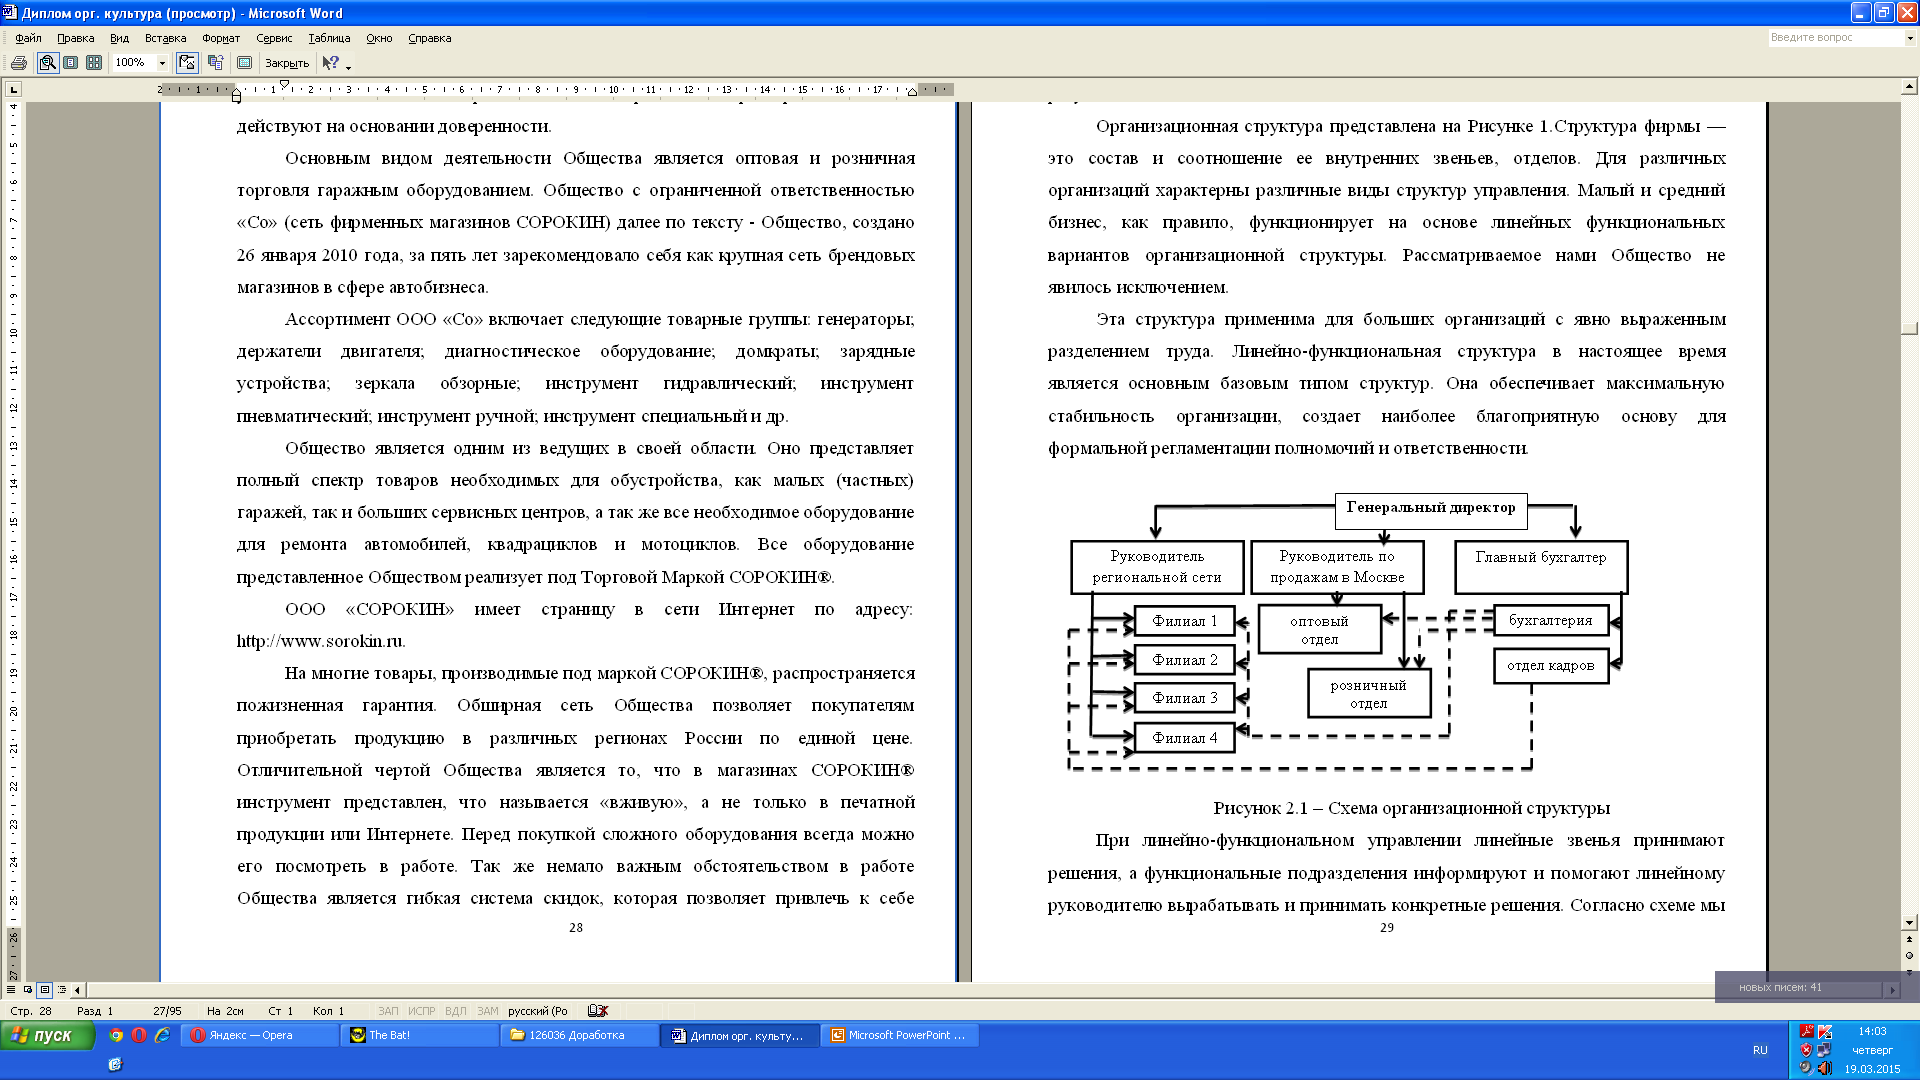Launch Opera from quick launch
This screenshot has width=1920, height=1080.
(x=139, y=1035)
